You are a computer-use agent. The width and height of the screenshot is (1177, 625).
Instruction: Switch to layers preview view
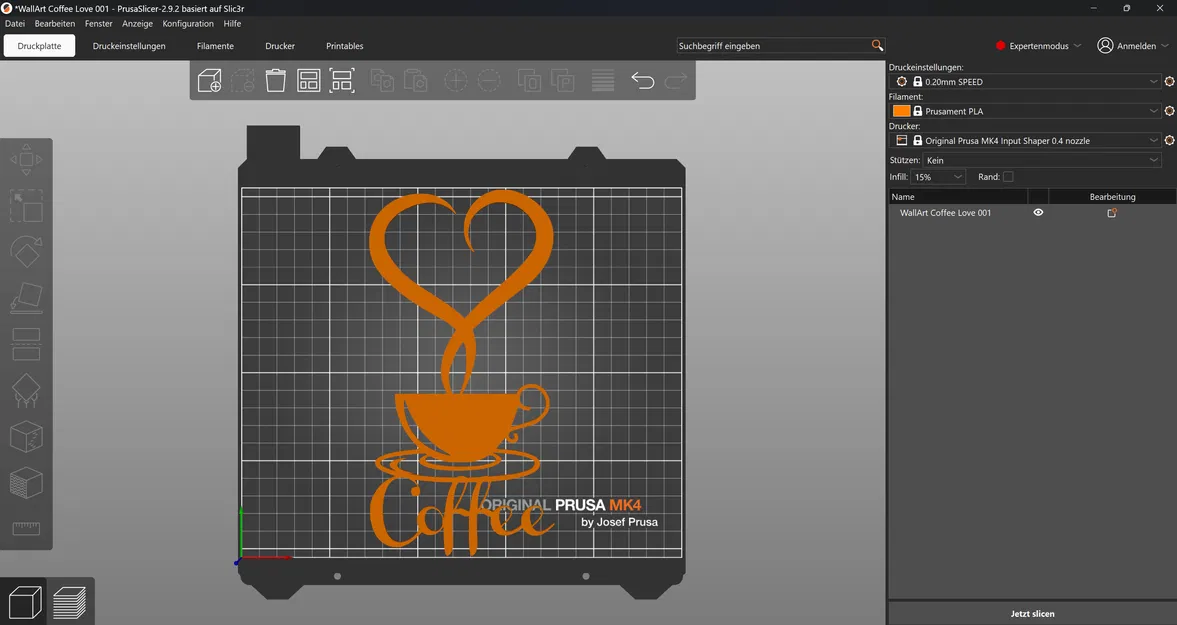pos(72,601)
